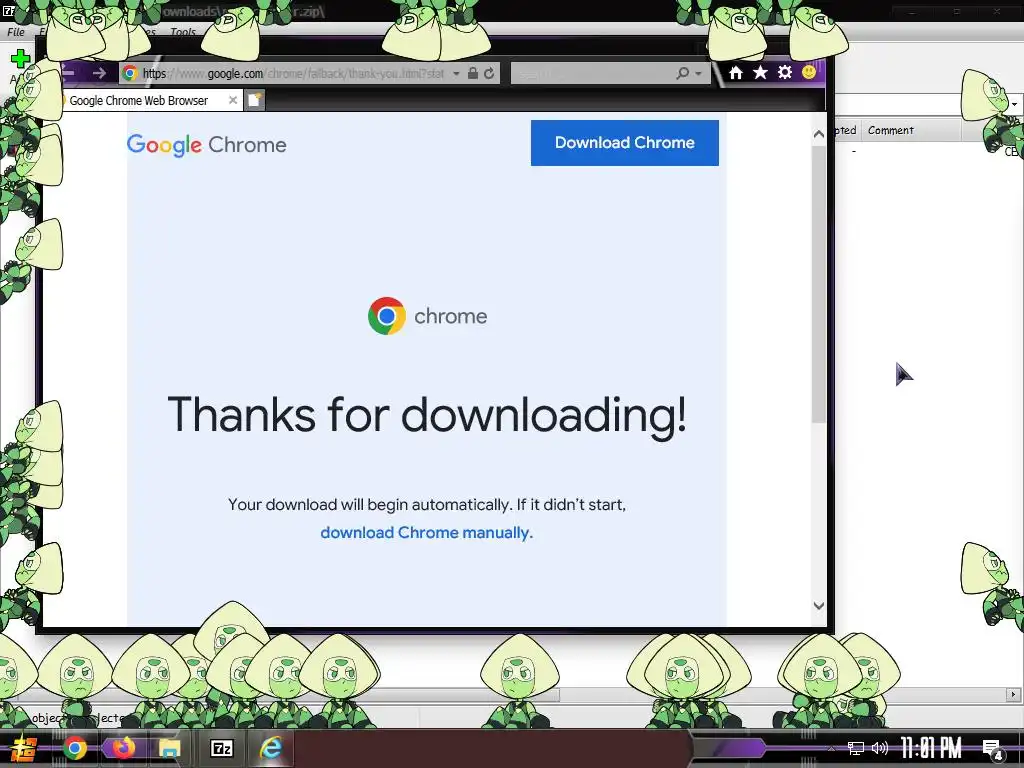The height and width of the screenshot is (768, 1024).
Task: Expand the hidden tray icons chevron
Action: tap(831, 748)
